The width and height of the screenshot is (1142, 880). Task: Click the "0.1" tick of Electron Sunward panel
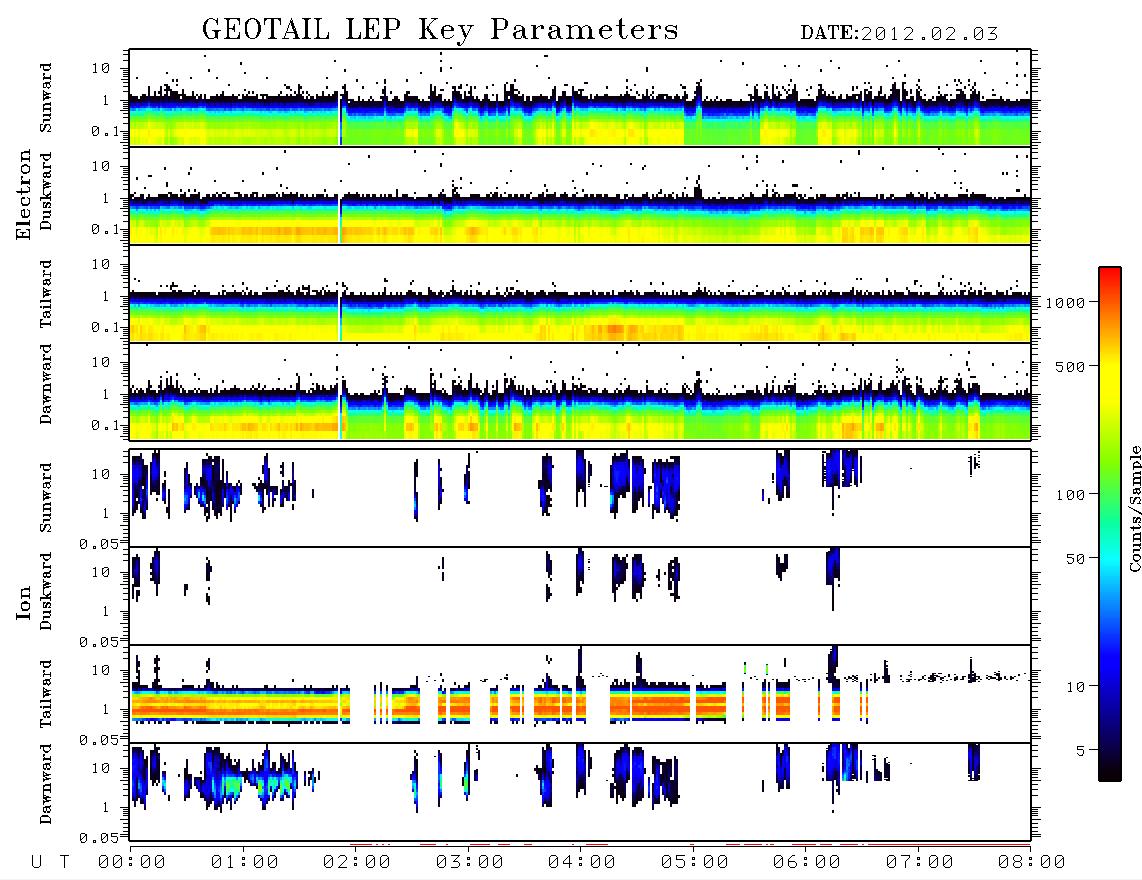(104, 132)
